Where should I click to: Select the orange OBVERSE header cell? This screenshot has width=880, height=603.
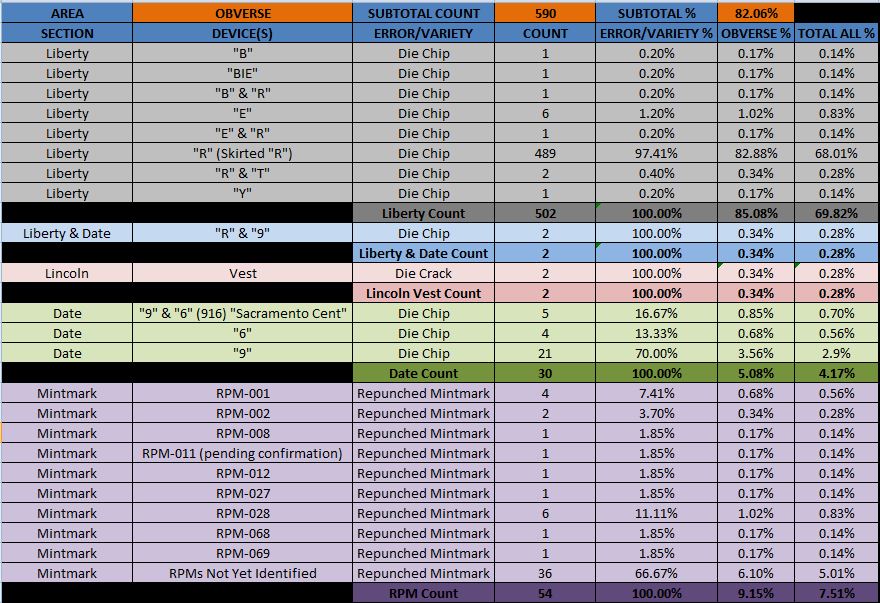[242, 13]
